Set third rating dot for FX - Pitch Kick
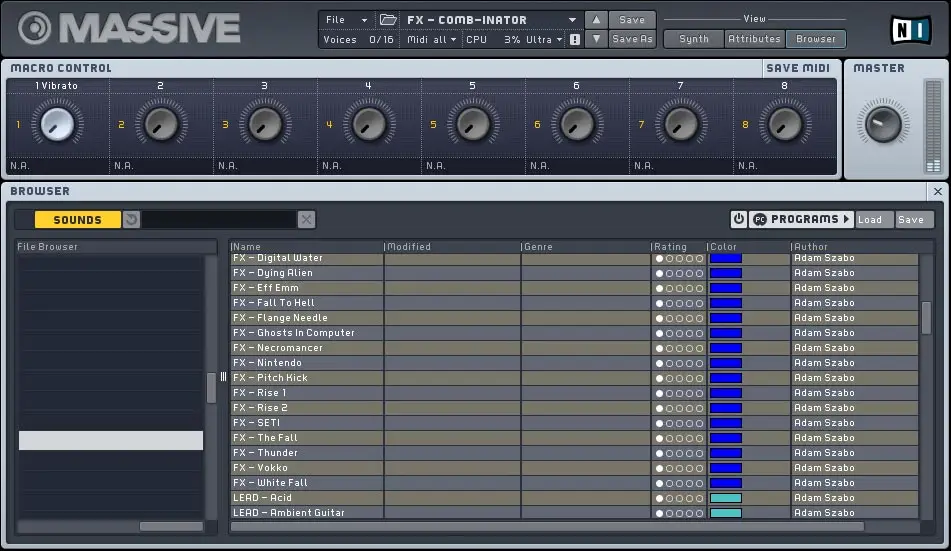Screen dimensions: 951x551 pyautogui.click(x=679, y=378)
